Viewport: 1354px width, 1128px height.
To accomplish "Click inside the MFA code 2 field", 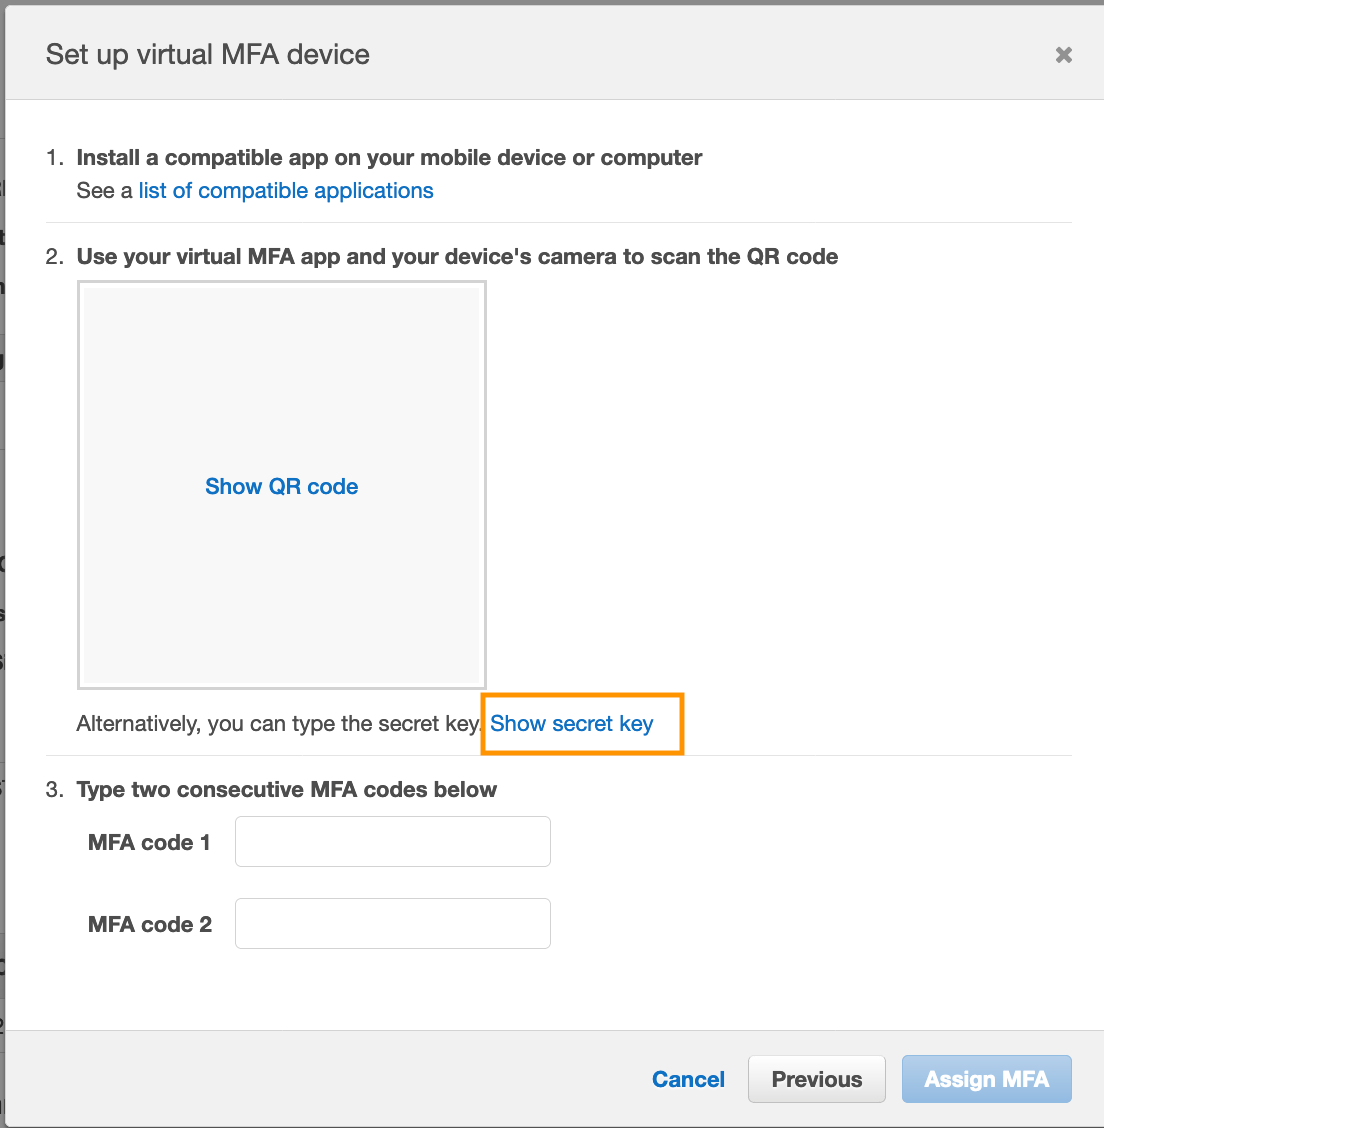I will point(392,923).
